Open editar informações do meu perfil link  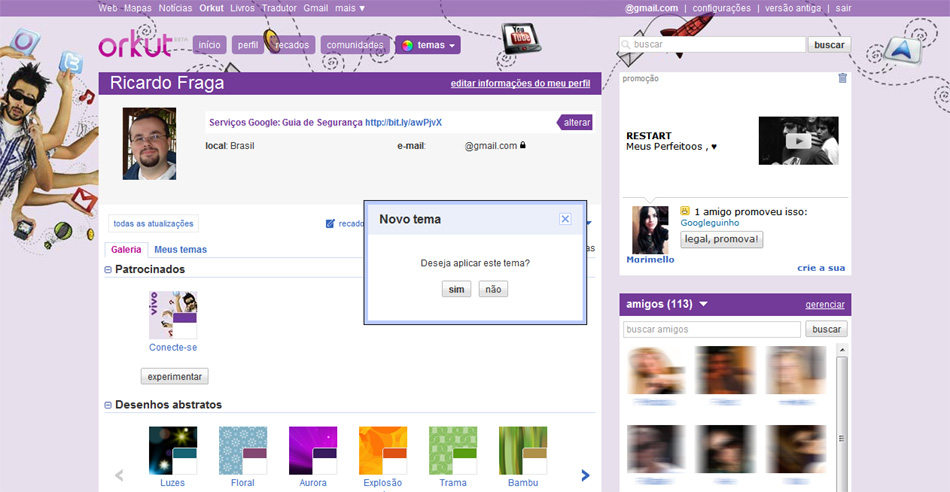point(521,83)
